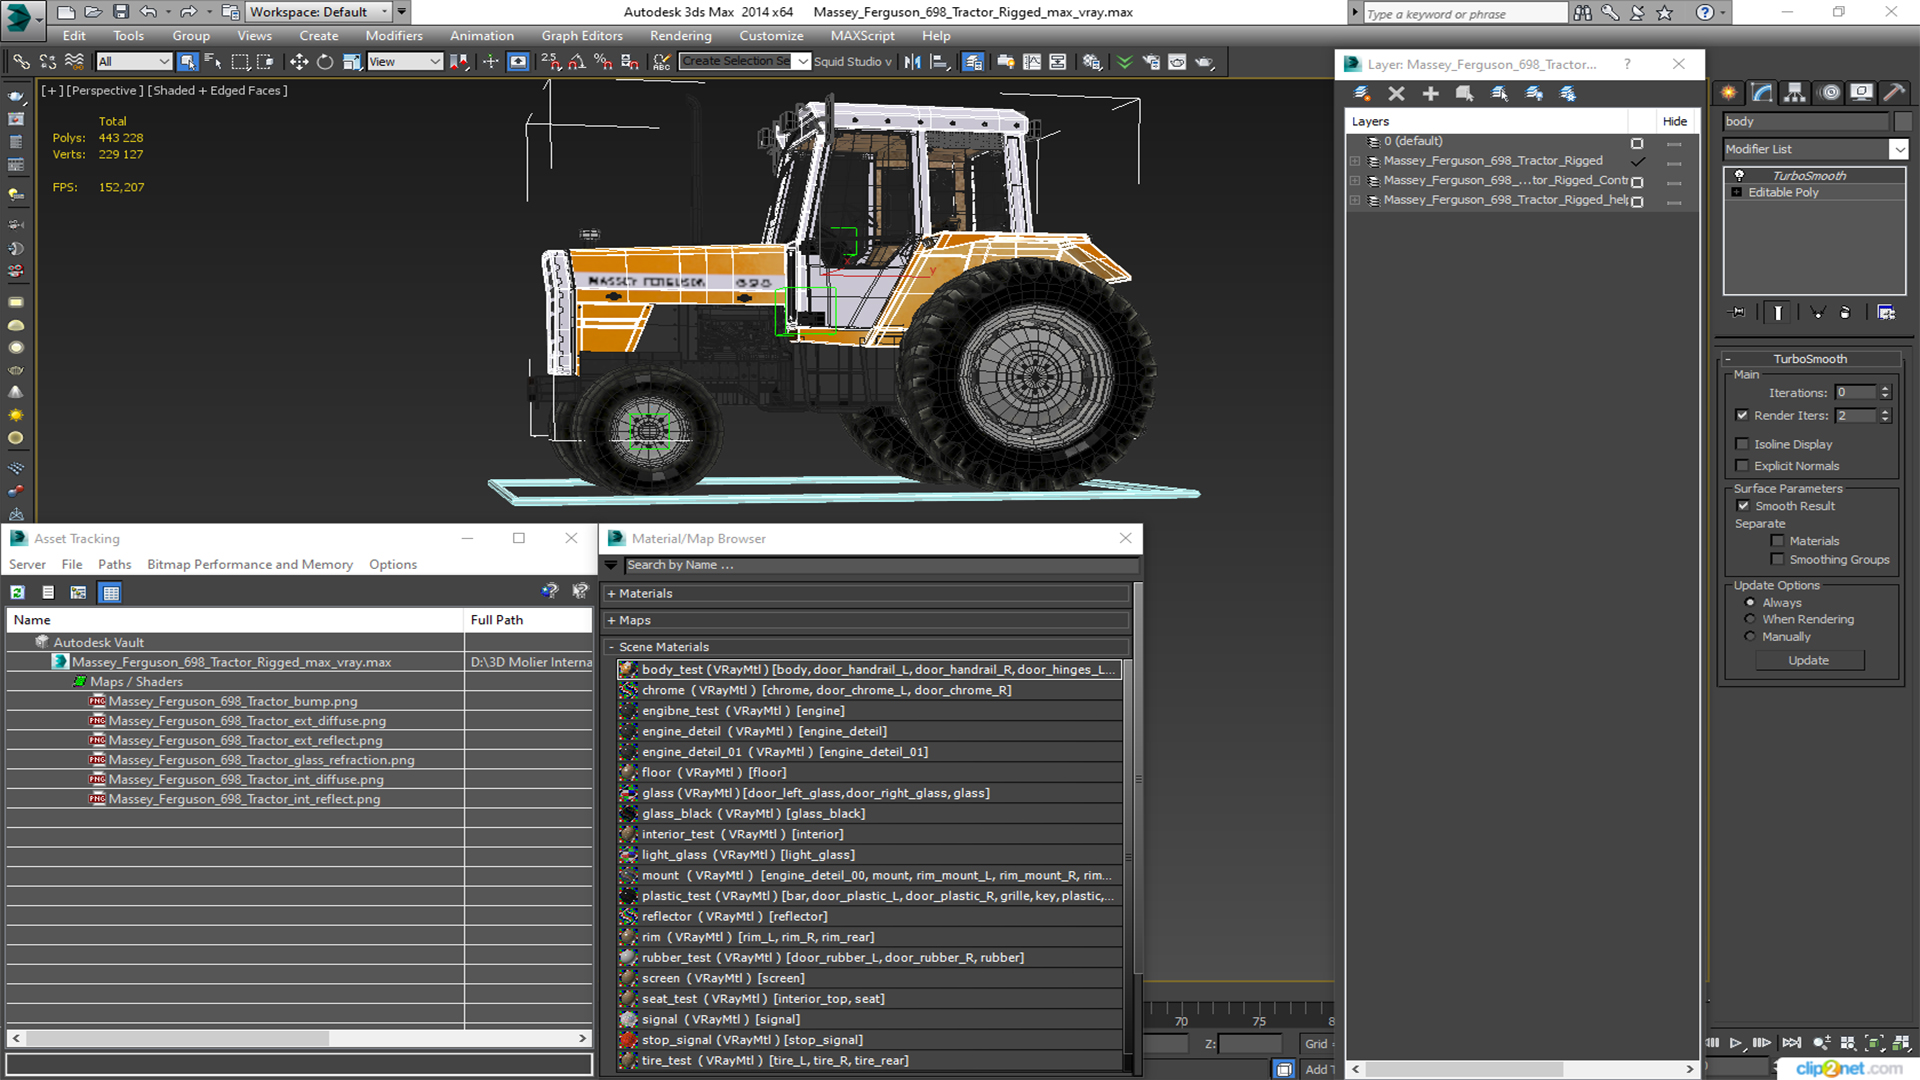Click the Mirror tool icon
The width and height of the screenshot is (1920, 1080).
(912, 62)
